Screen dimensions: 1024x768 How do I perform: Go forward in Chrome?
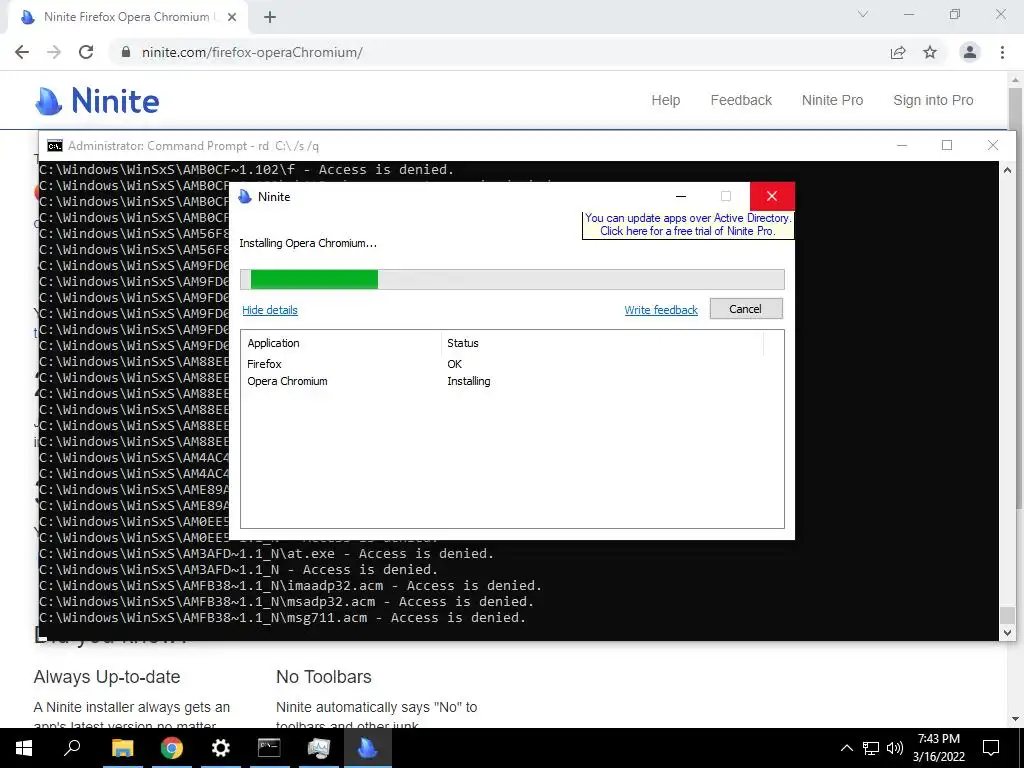[54, 52]
